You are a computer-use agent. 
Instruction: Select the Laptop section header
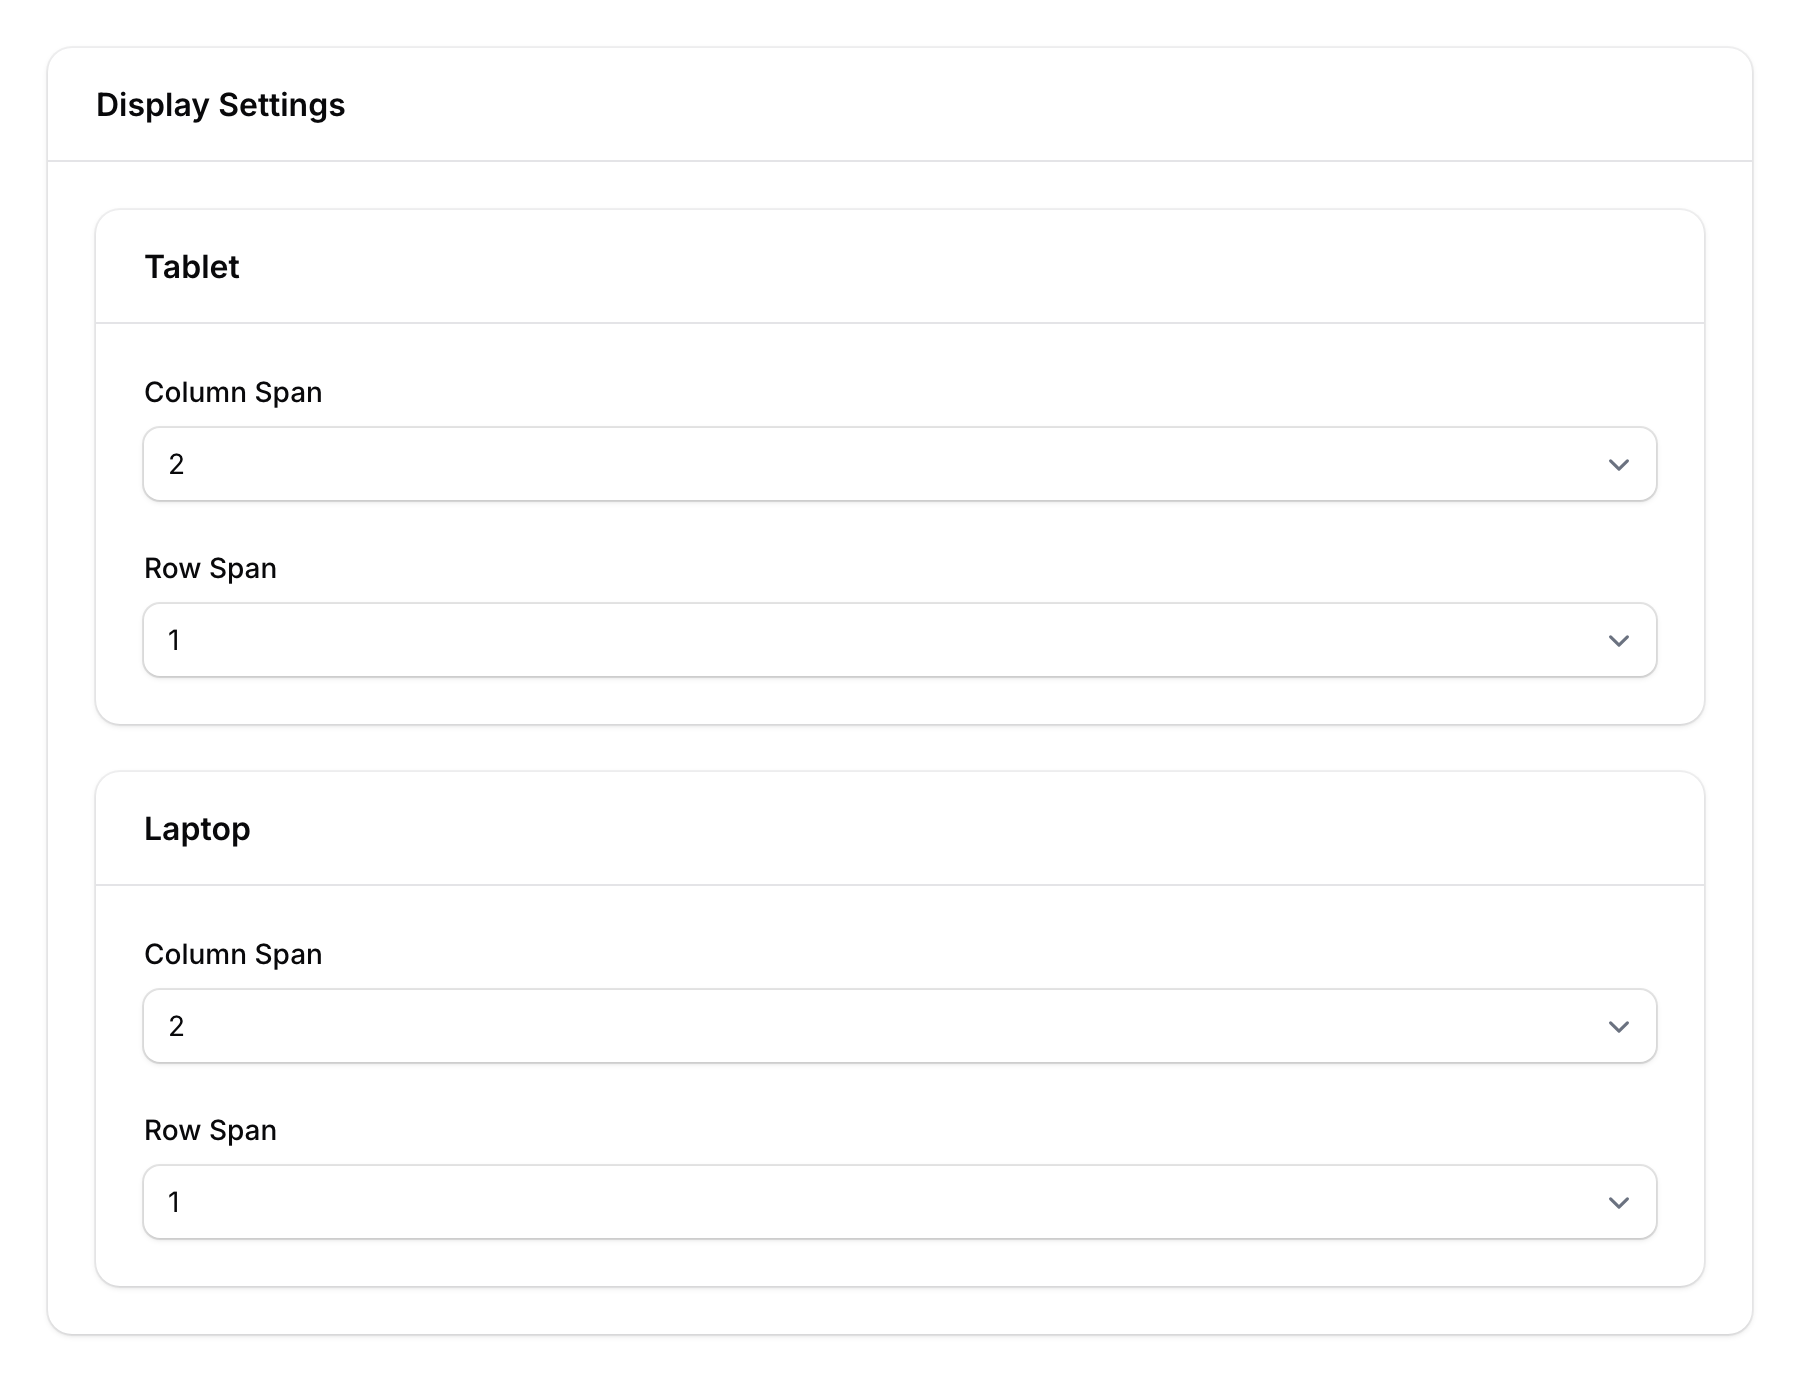click(x=198, y=828)
